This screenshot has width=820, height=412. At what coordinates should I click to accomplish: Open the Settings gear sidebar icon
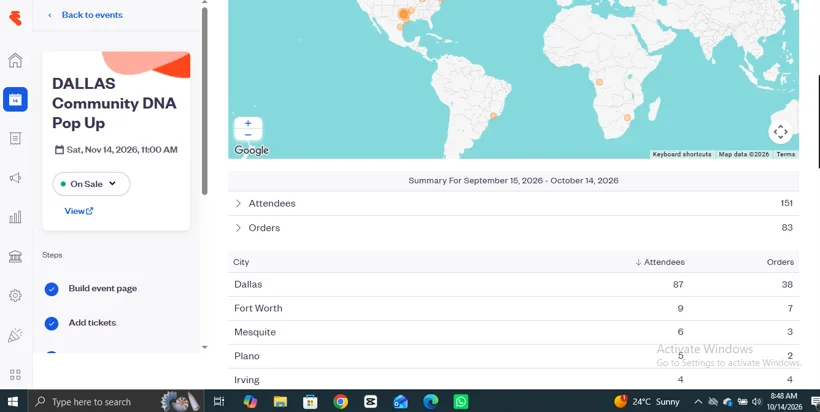[x=15, y=295]
